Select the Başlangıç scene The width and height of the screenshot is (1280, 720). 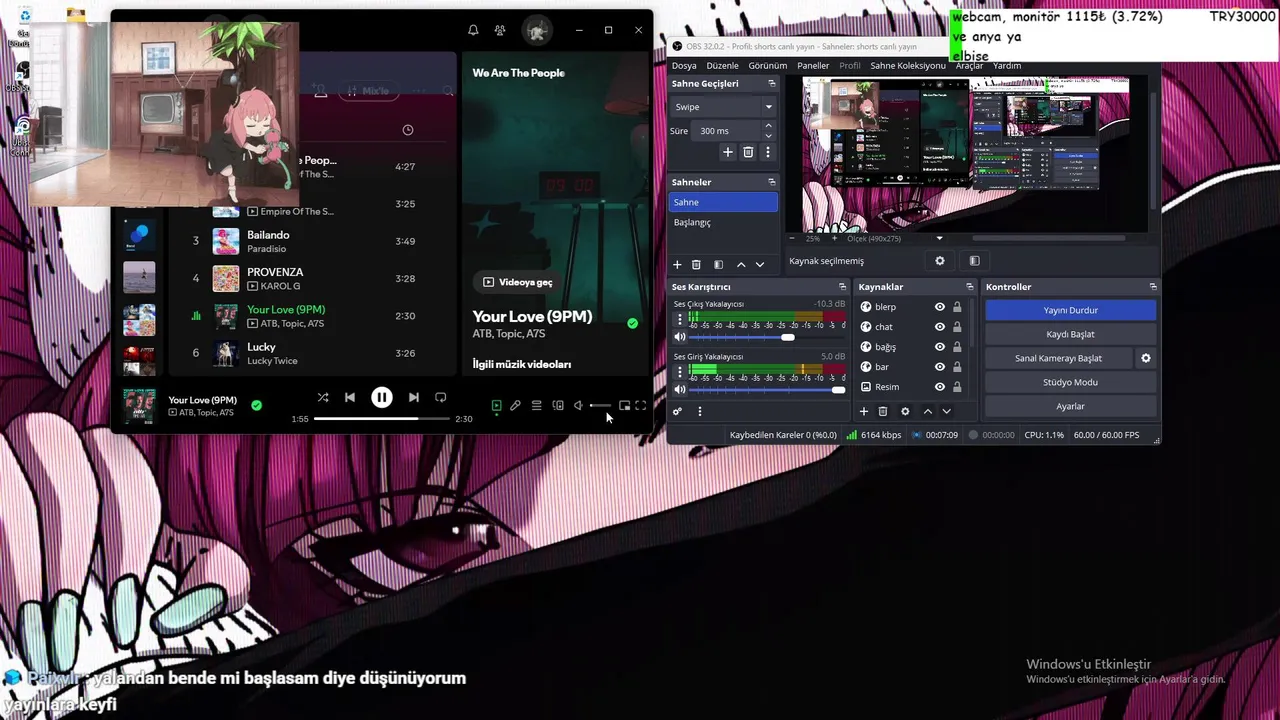(723, 222)
